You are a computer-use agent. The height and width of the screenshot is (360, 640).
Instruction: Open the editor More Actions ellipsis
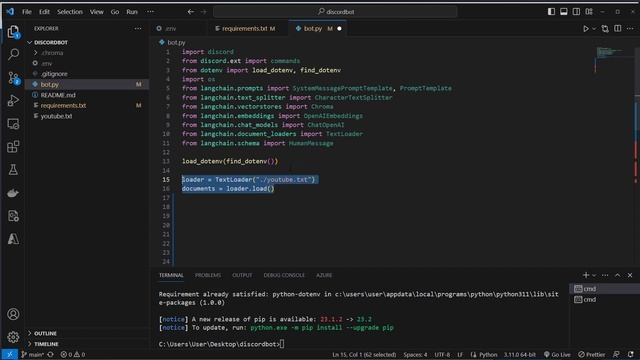tap(630, 29)
